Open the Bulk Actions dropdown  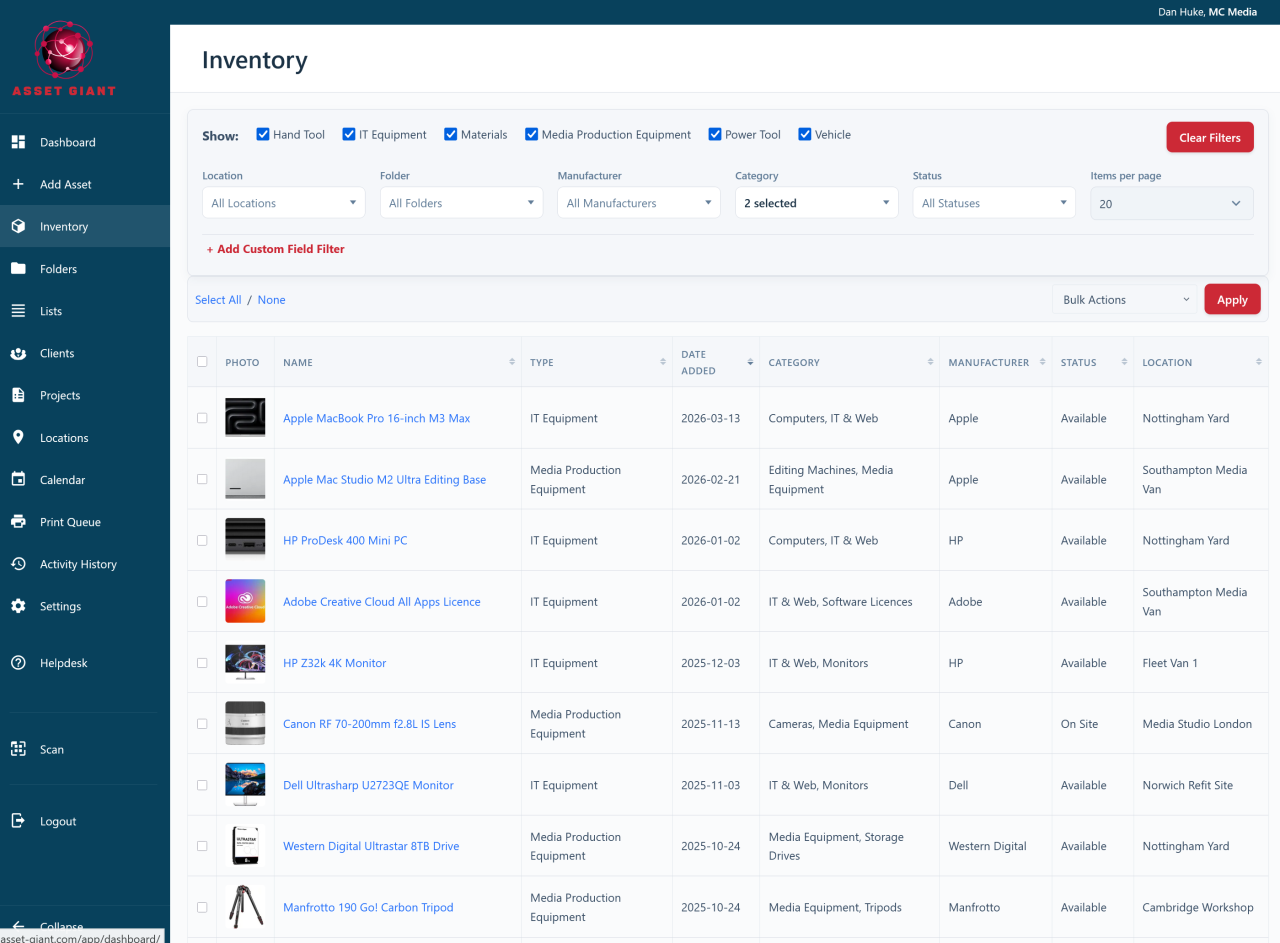tap(1125, 299)
